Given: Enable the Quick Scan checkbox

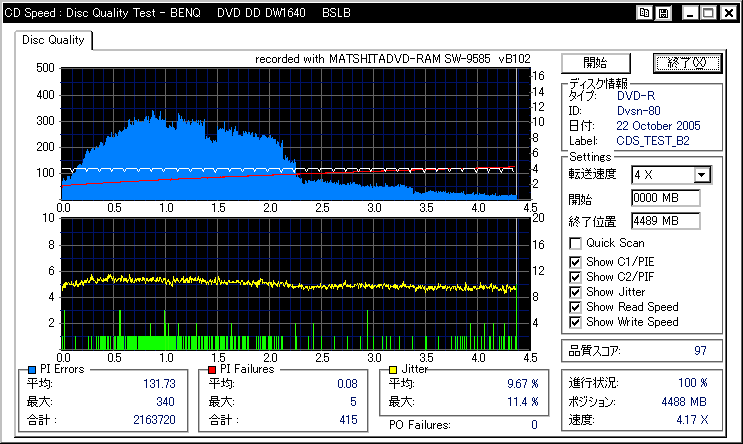Looking at the screenshot, I should [x=575, y=244].
